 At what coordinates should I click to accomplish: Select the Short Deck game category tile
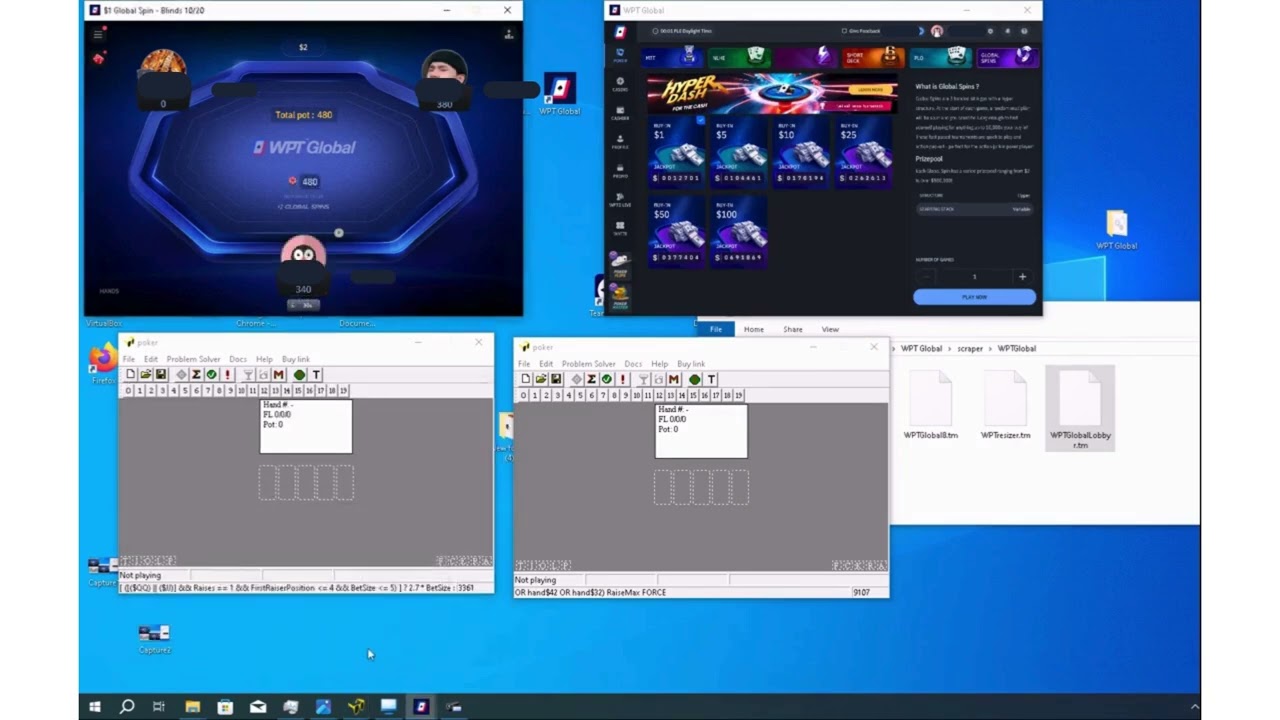[873, 56]
